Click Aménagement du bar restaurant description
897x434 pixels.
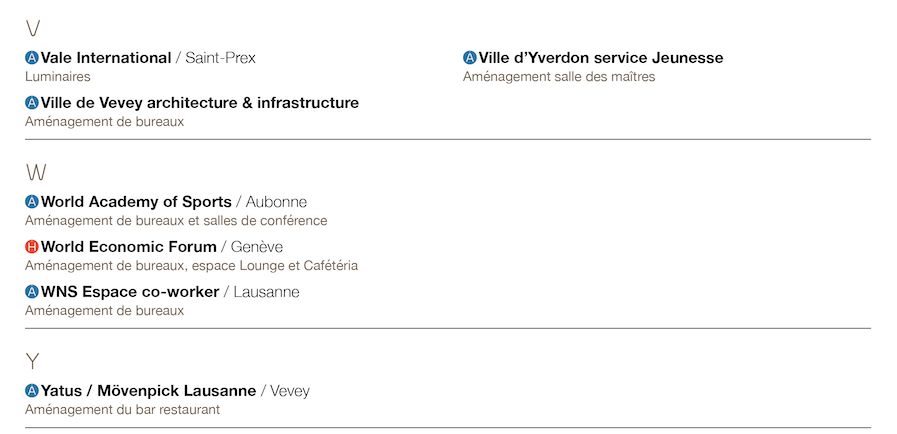pyautogui.click(x=122, y=410)
